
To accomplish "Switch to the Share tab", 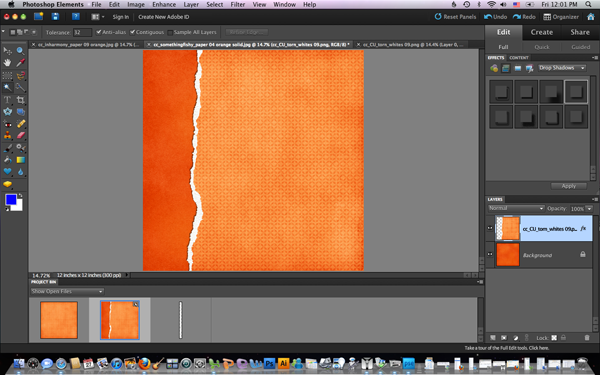I will (580, 32).
